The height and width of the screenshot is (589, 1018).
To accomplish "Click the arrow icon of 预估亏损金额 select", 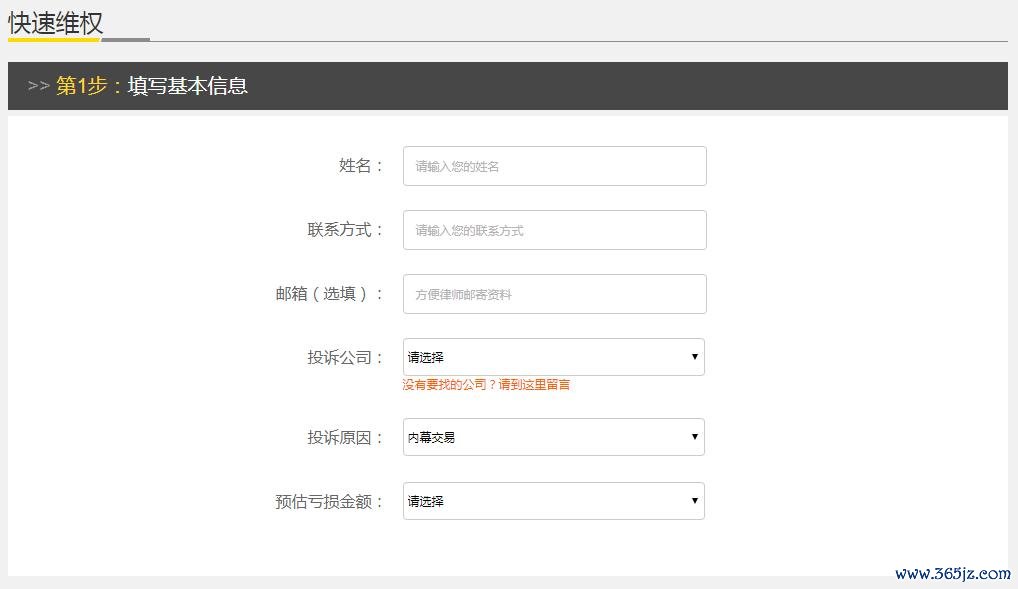I will [695, 501].
